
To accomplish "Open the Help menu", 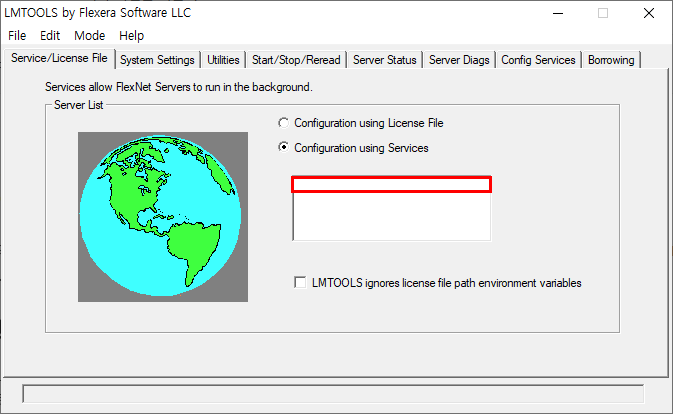I will (x=131, y=36).
